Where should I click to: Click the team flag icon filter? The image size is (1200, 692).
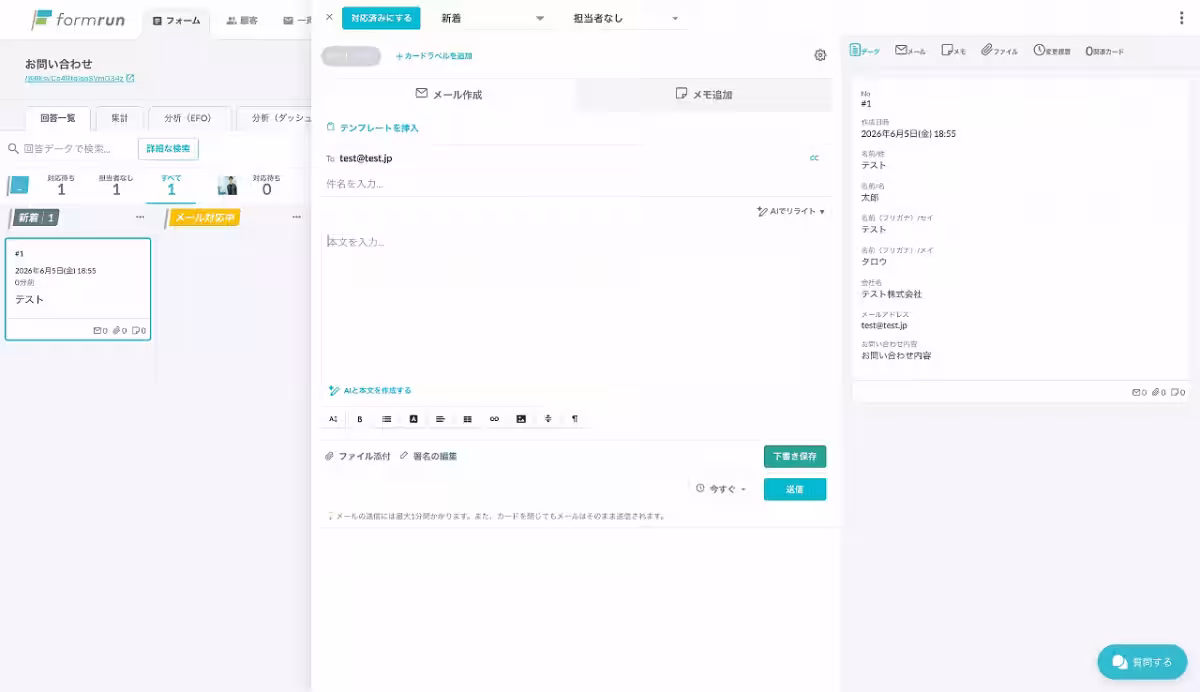click(19, 186)
